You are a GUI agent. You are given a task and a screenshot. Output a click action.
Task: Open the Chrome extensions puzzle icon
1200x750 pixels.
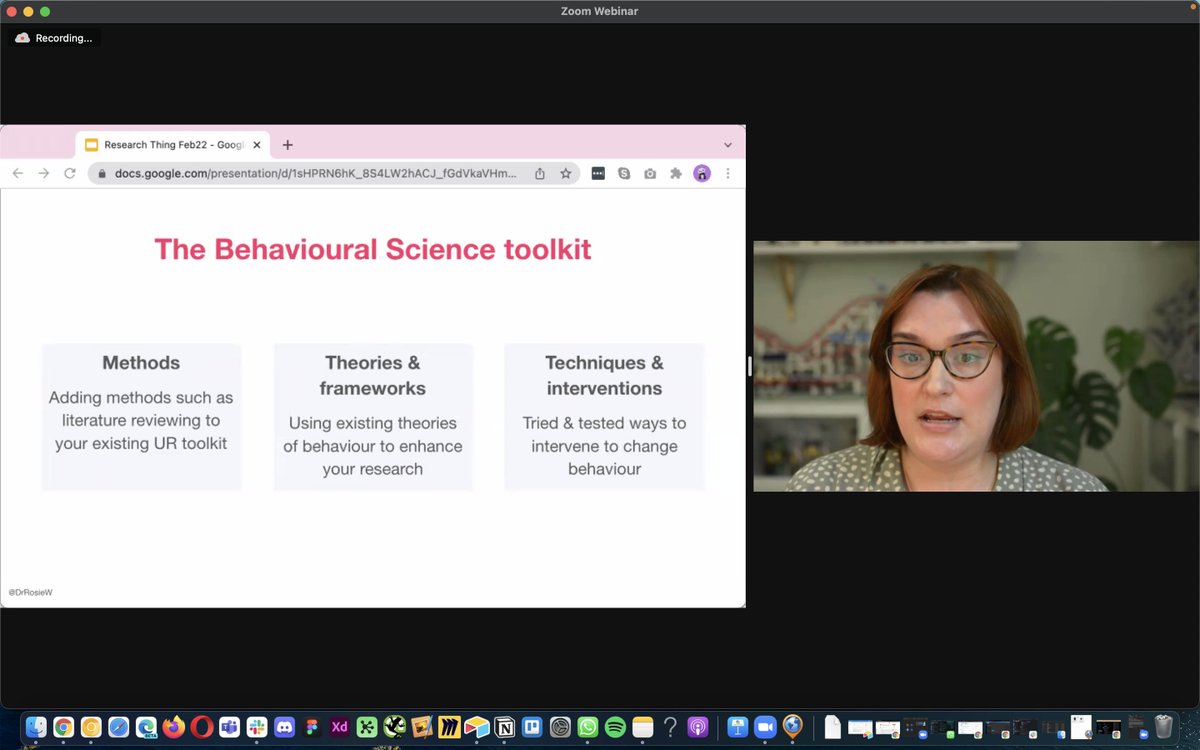tap(676, 173)
